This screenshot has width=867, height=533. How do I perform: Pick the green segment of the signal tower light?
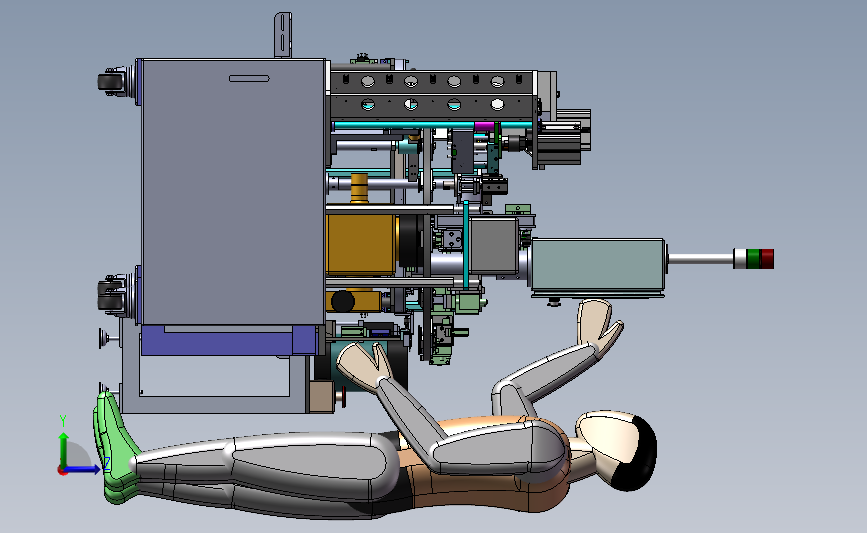[x=753, y=258]
